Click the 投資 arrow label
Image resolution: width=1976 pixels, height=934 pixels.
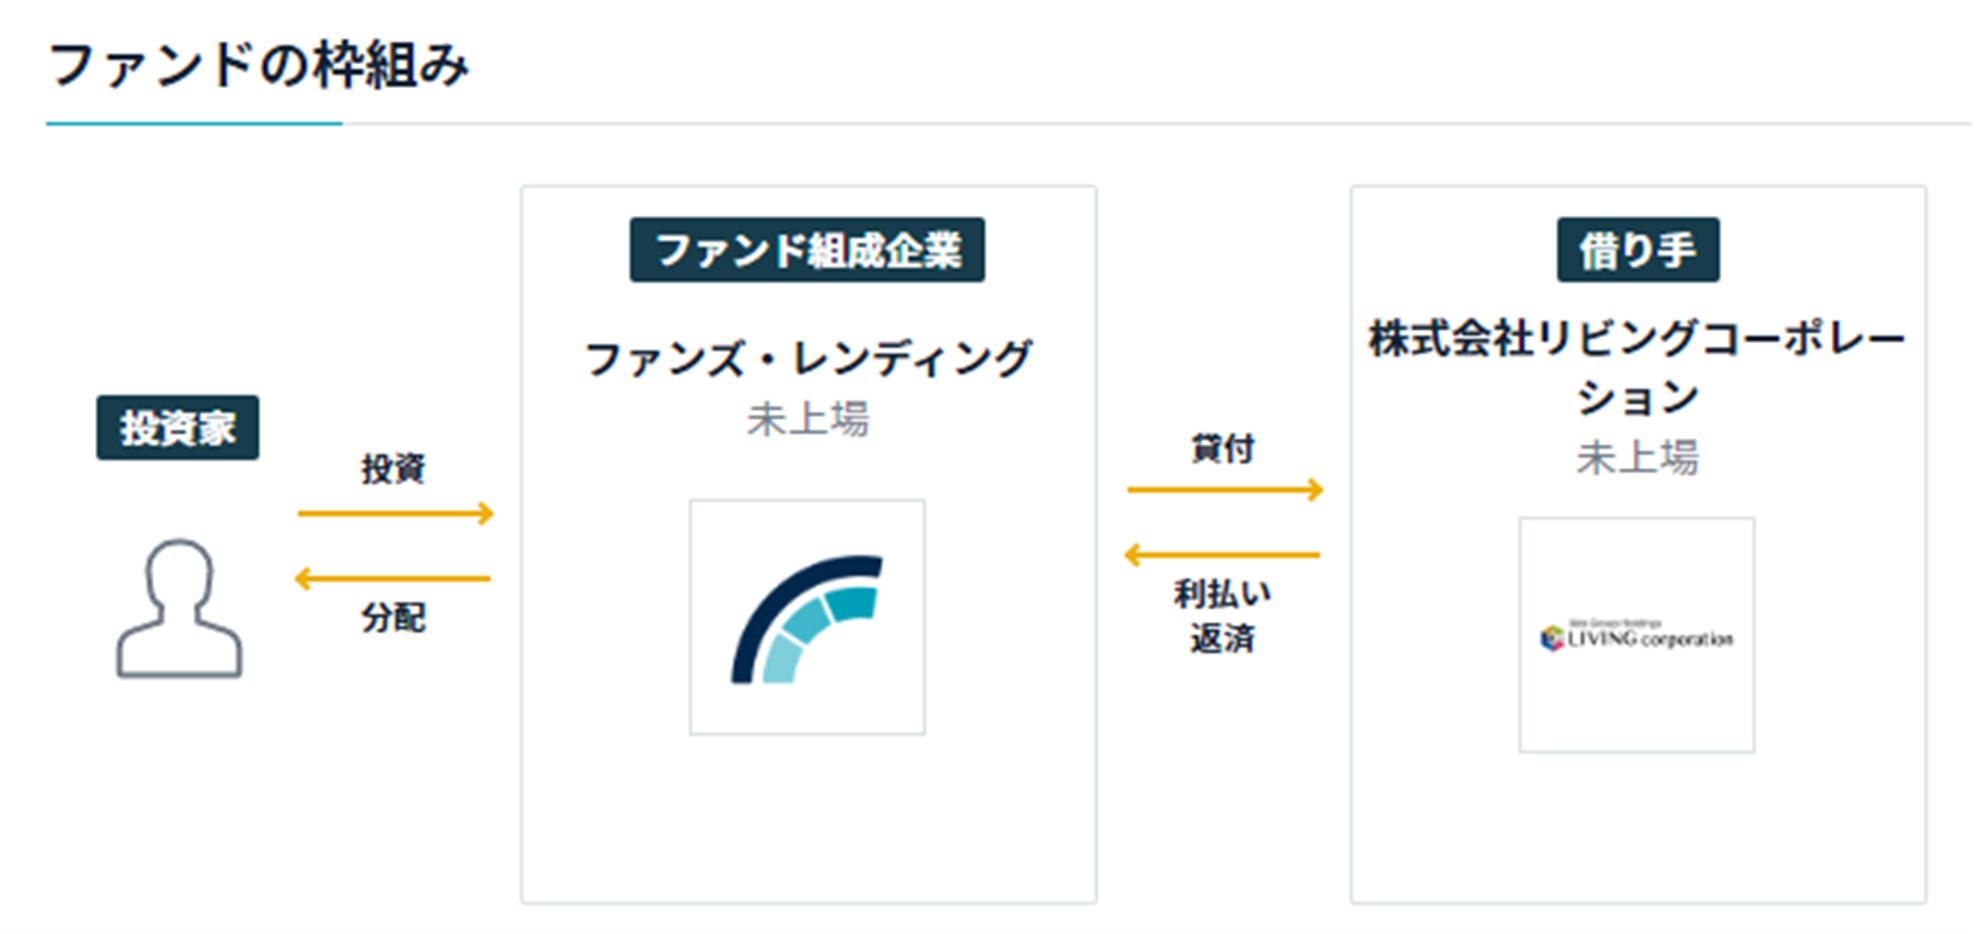[393, 468]
